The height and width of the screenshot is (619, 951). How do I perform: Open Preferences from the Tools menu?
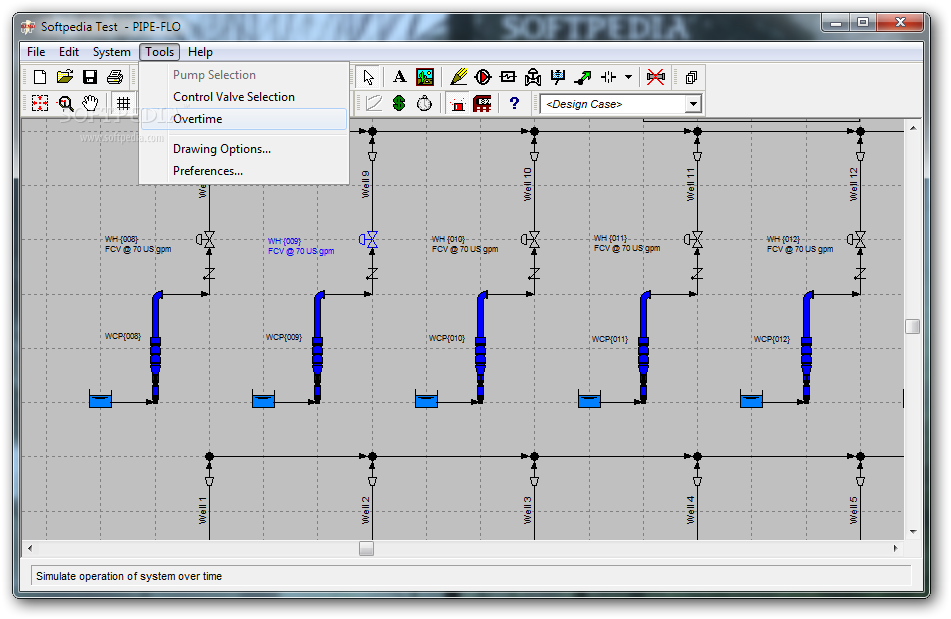tap(244, 171)
